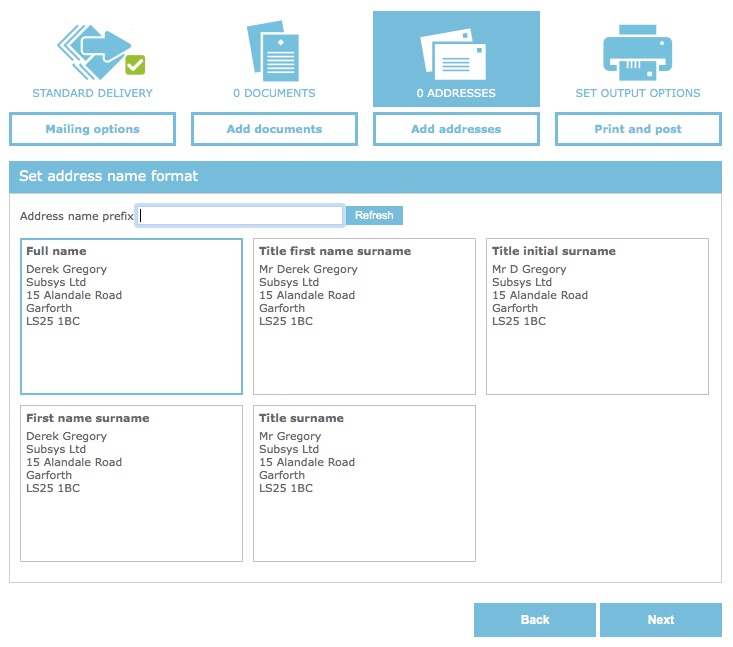Screen dimensions: 733x647
Task: Select Title surname format card
Action: coord(364,483)
